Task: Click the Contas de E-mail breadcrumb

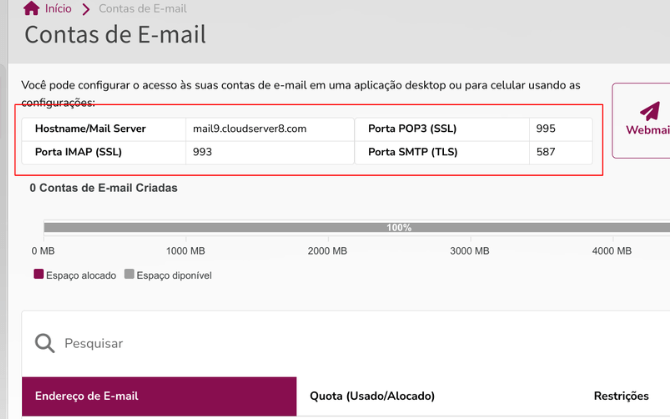Action: pos(143,9)
